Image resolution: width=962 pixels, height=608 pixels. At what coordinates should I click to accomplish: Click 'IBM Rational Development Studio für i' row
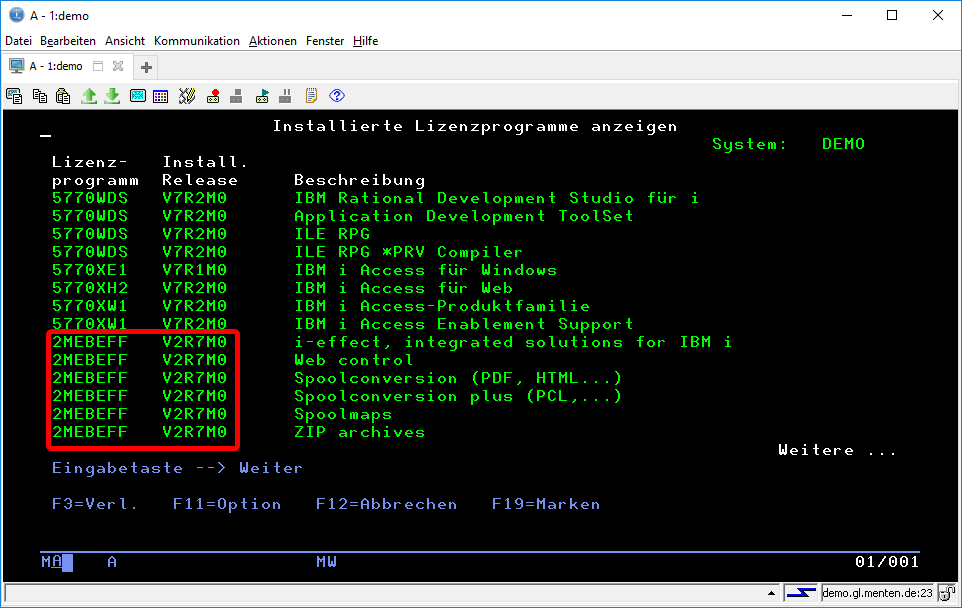496,198
